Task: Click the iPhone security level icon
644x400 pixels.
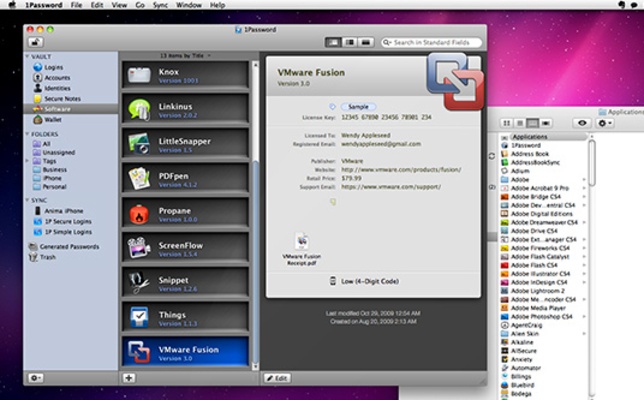Action: pos(333,281)
